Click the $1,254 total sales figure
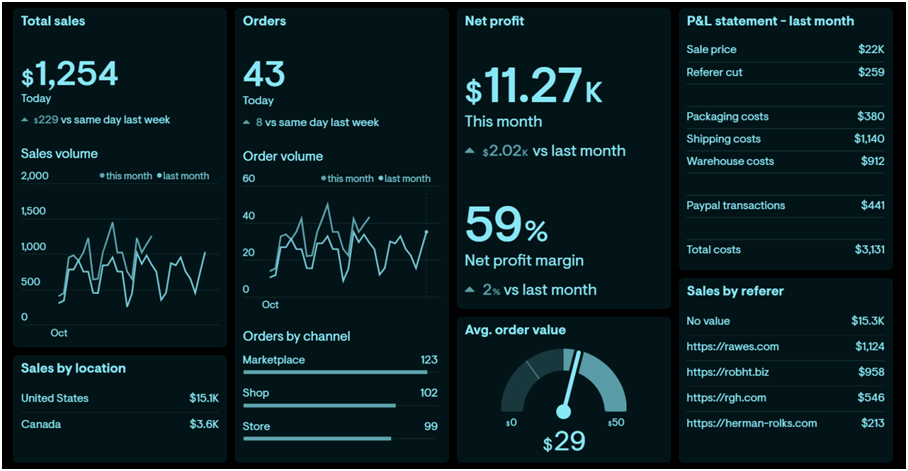 point(69,74)
